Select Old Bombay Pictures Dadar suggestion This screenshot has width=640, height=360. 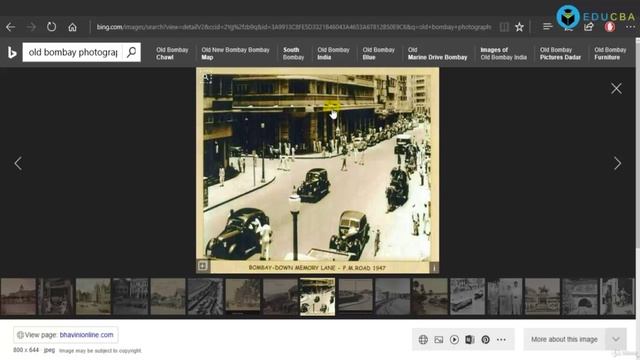click(560, 53)
